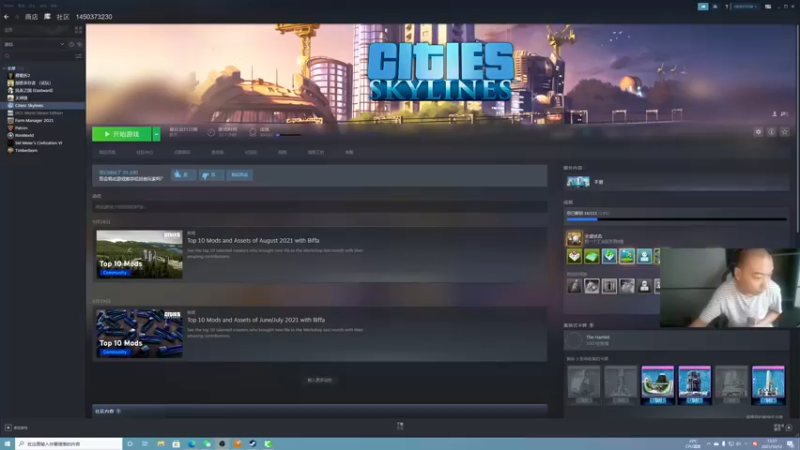Open game settings gear icon
800x450 pixels.
[758, 132]
